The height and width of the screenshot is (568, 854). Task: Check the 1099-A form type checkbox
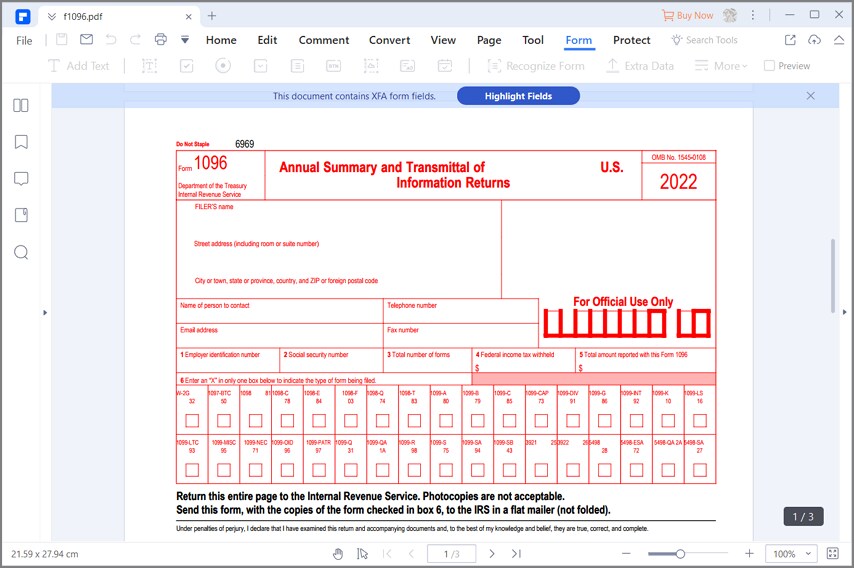pyautogui.click(x=446, y=420)
